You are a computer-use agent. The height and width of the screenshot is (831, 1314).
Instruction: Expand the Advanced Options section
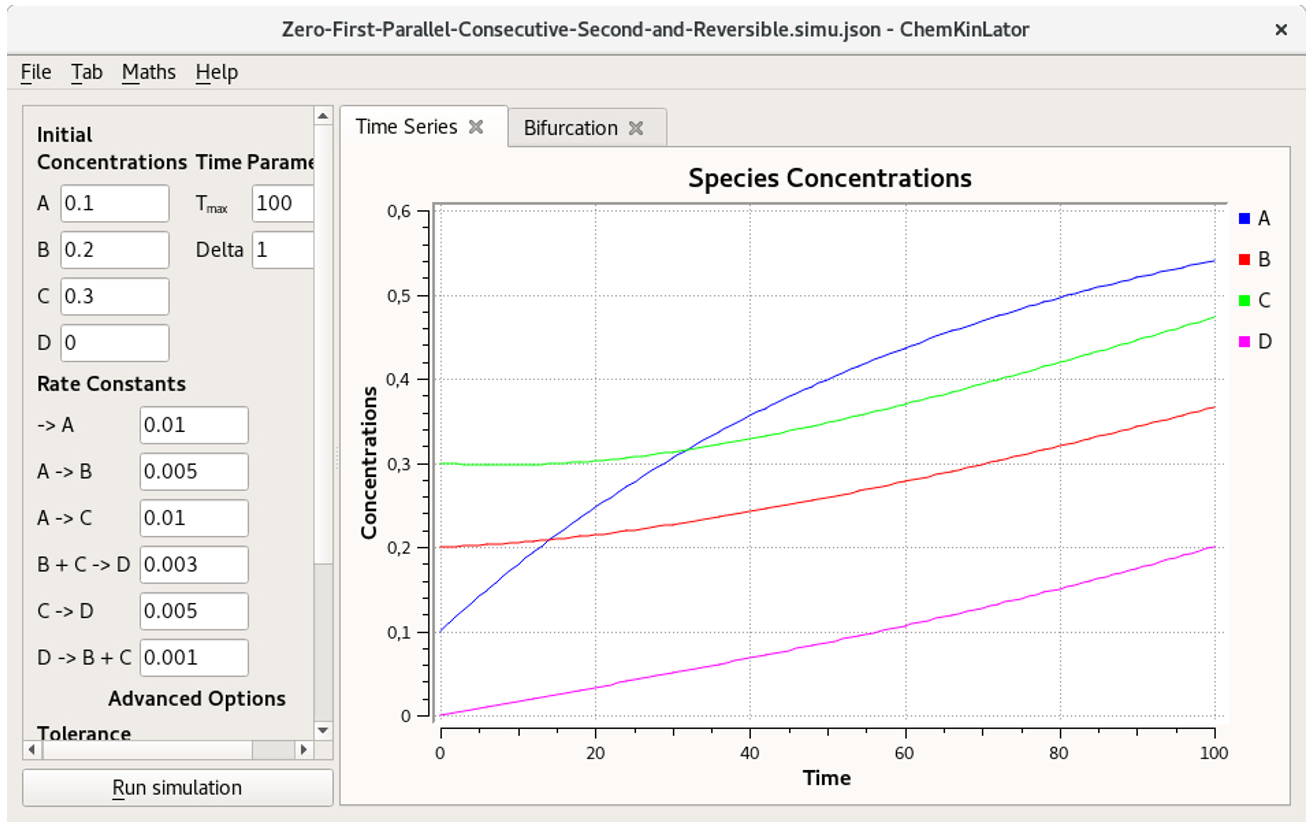tap(197, 698)
